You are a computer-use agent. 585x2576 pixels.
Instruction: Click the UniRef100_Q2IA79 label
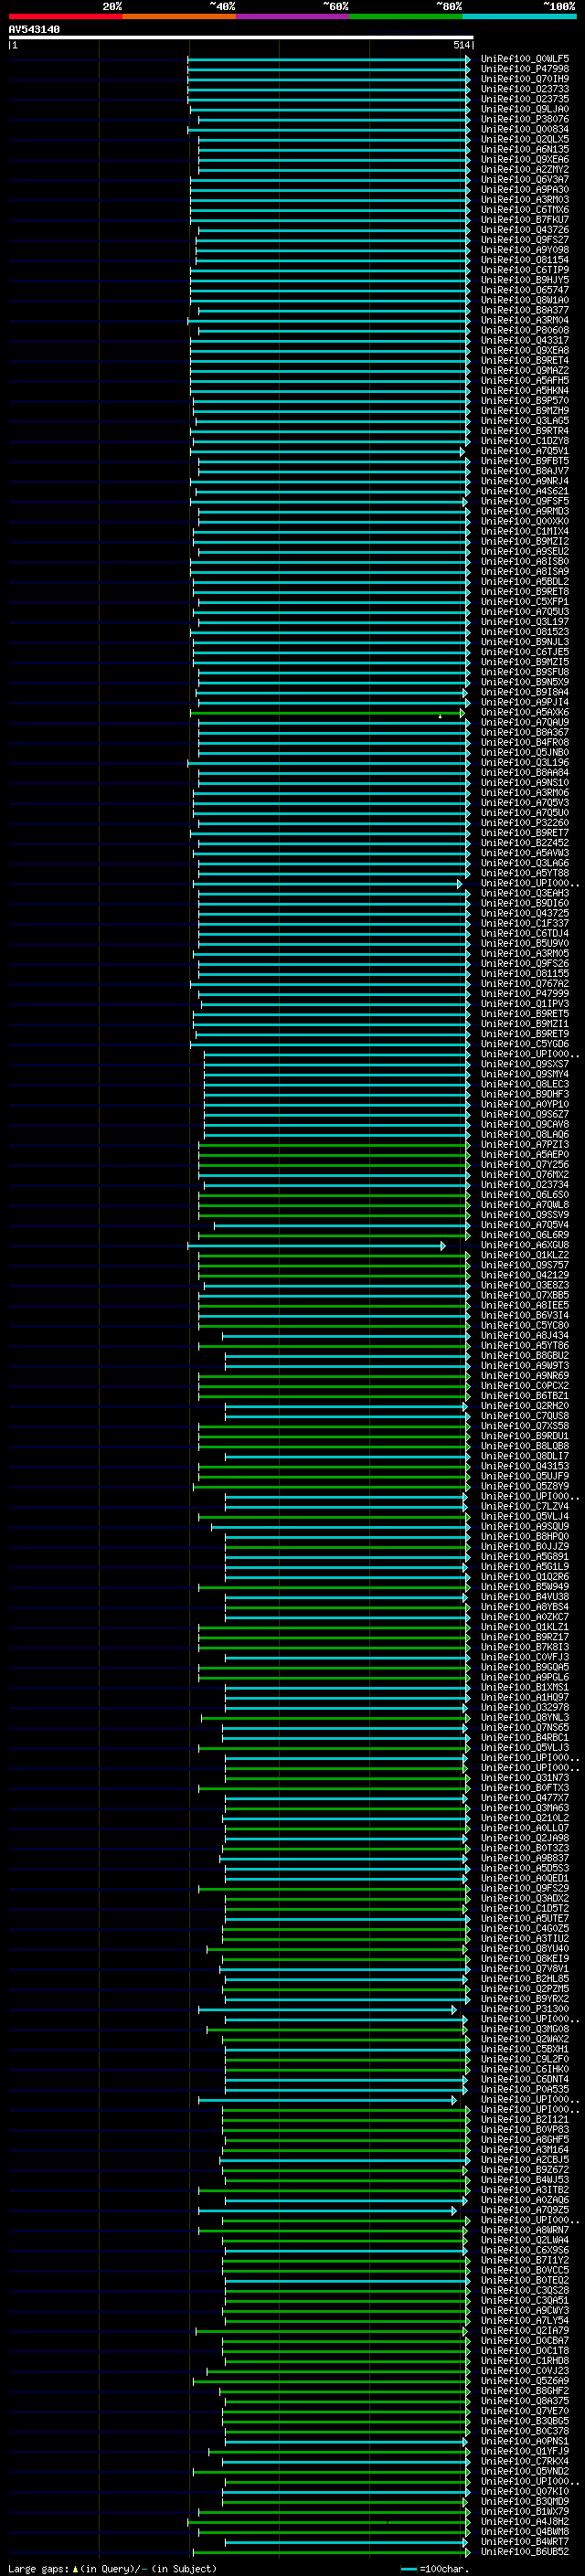tap(525, 2331)
